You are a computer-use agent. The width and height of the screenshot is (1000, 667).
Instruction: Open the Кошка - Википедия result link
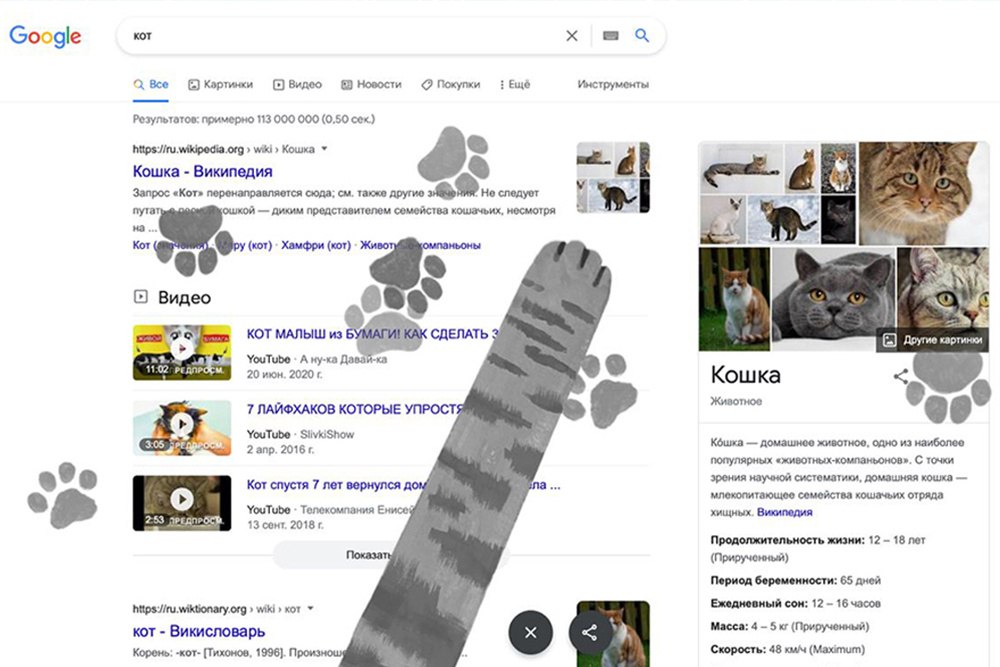[x=202, y=171]
